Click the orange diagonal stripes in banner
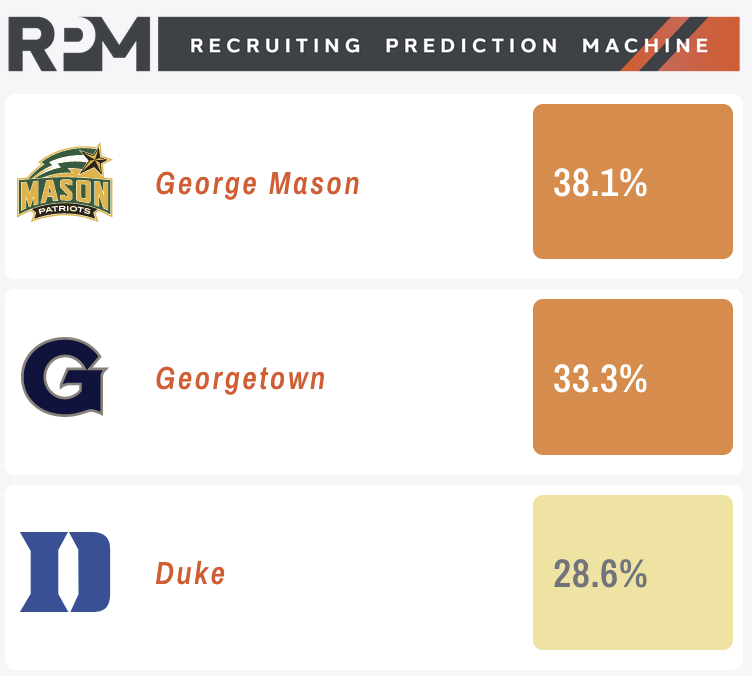Viewport: 752px width, 676px height. pyautogui.click(x=681, y=44)
